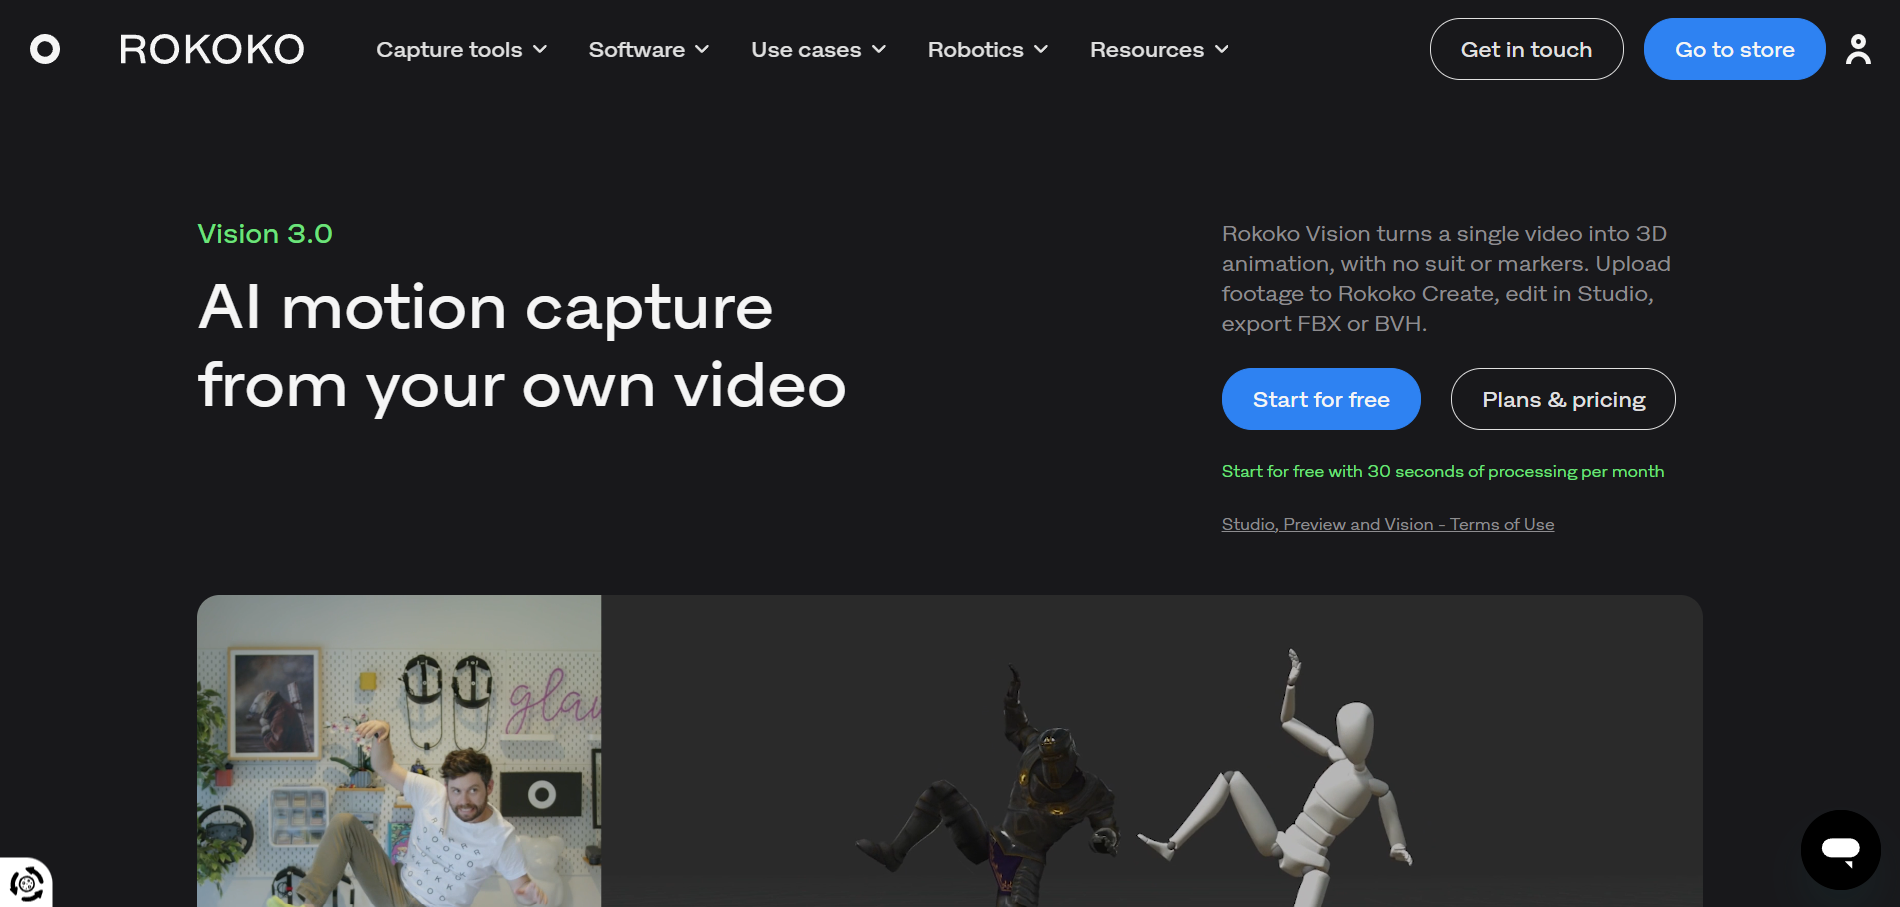Click the Go to store button

tap(1734, 49)
